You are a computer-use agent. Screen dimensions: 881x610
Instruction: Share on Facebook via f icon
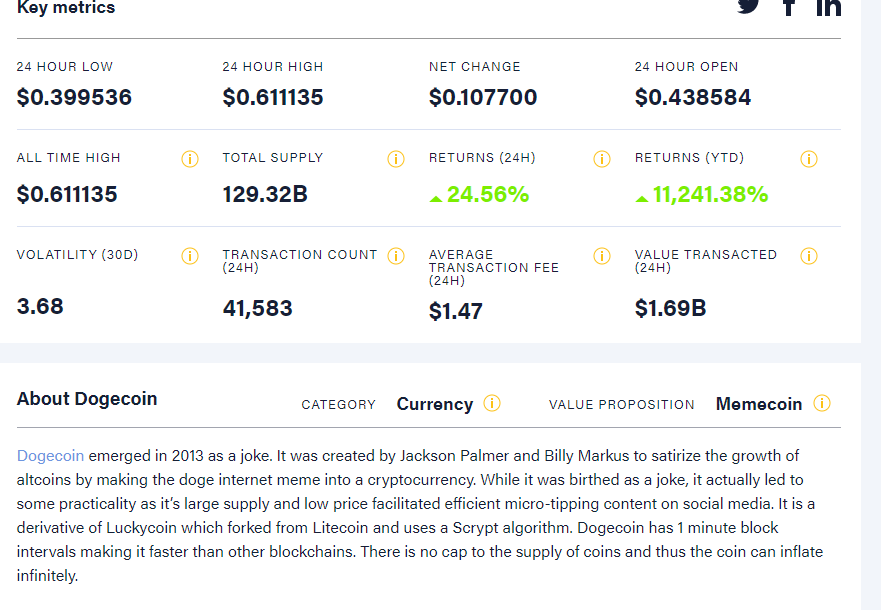pos(789,7)
